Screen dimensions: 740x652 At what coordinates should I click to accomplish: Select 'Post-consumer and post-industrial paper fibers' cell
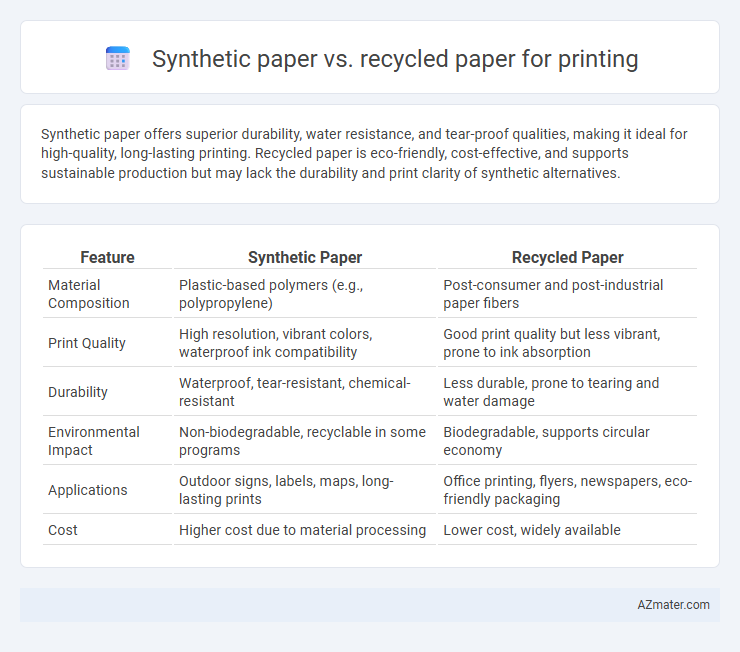tap(567, 294)
